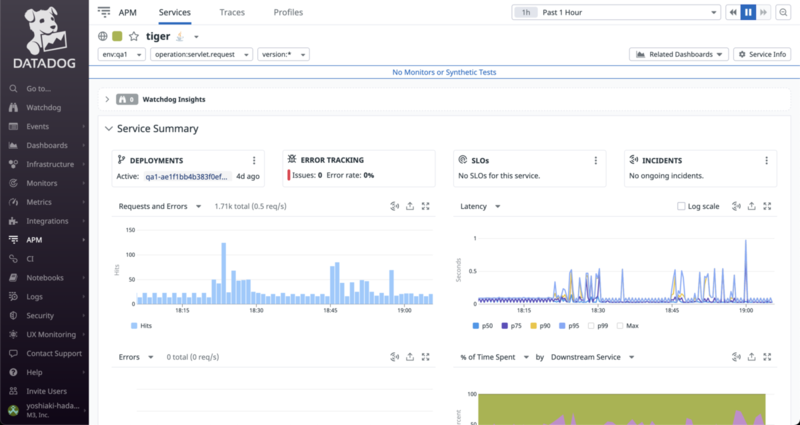Click the APM sidebar icon

(x=13, y=240)
